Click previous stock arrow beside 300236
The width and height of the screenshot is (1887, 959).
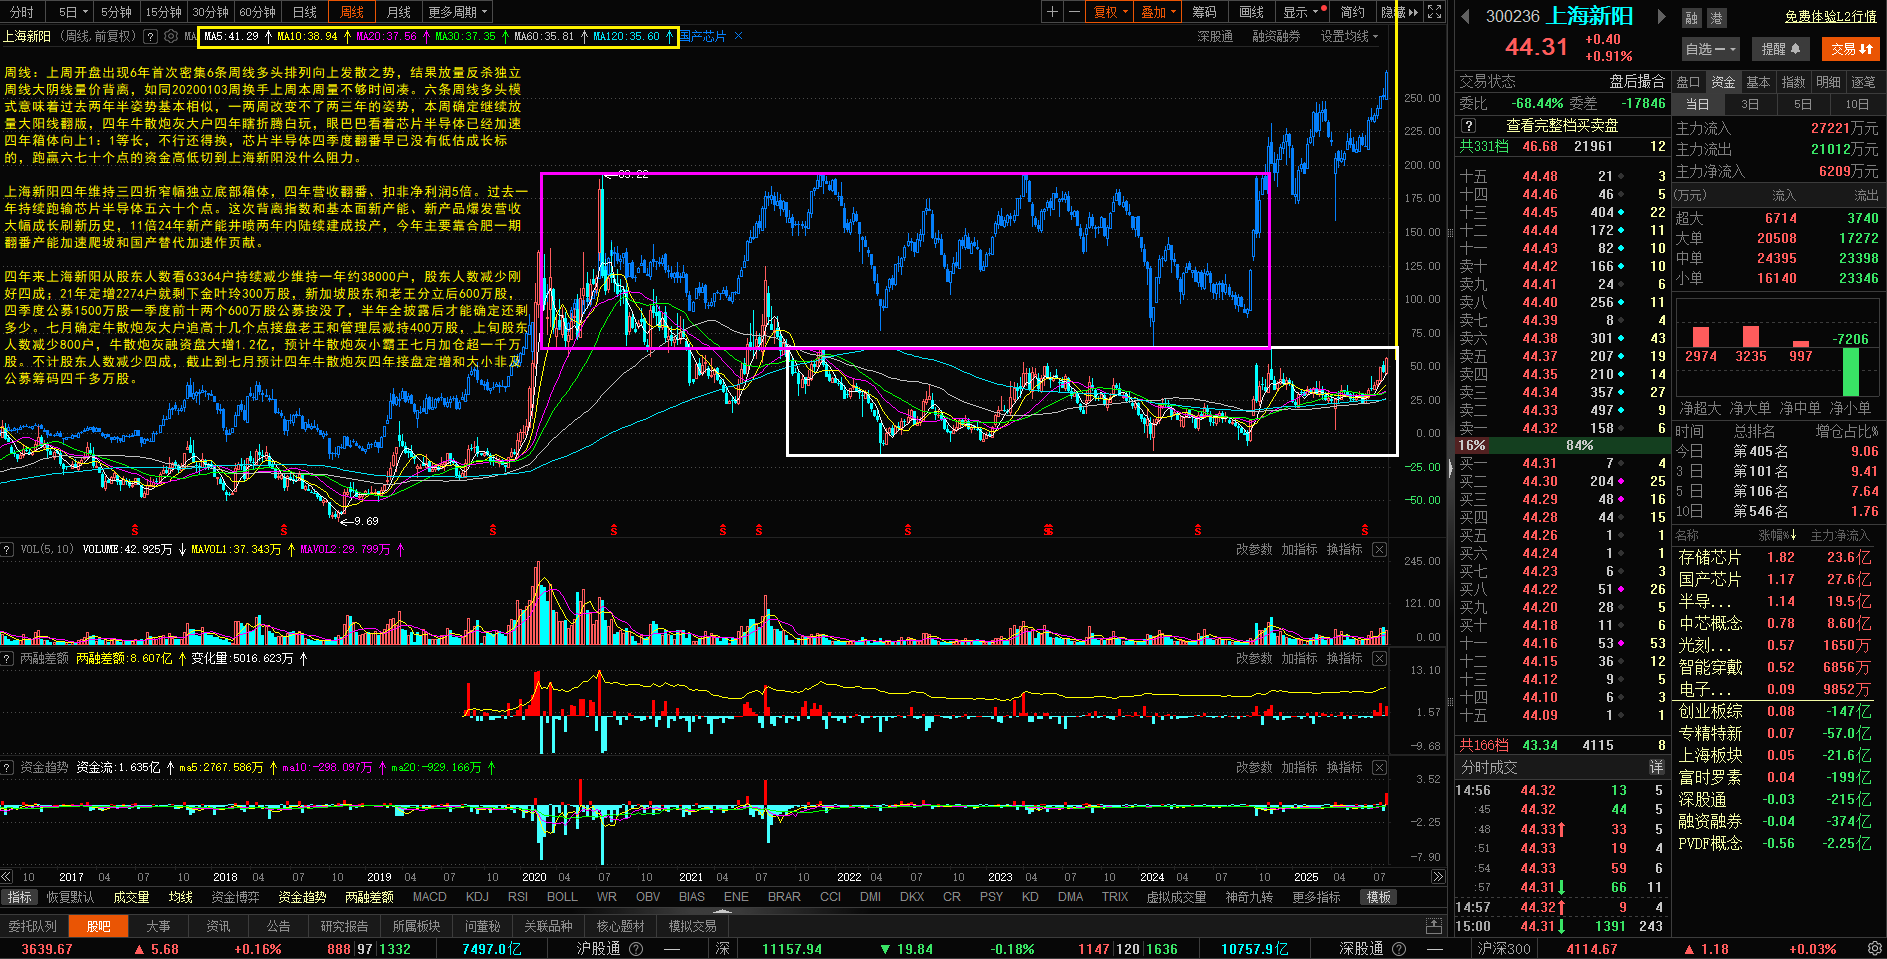(x=1466, y=16)
